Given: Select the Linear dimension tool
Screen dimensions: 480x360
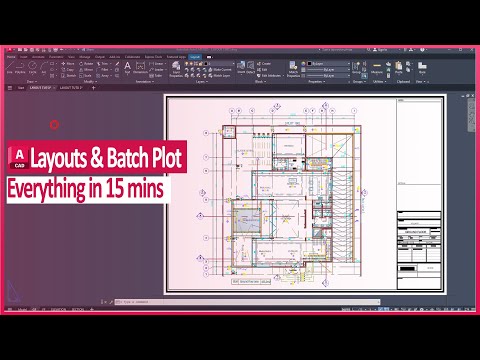Looking at the screenshot, I should click(157, 63).
